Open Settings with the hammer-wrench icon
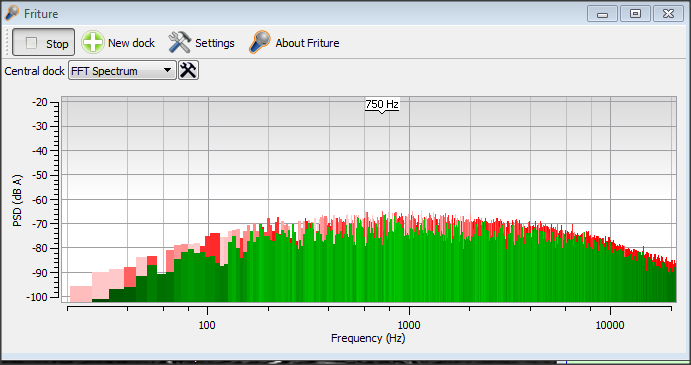The width and height of the screenshot is (691, 365). tap(179, 43)
